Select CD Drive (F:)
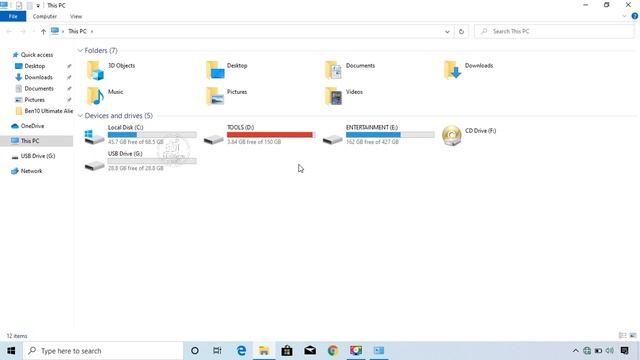Viewport: 640px width, 360px height. tap(469, 135)
